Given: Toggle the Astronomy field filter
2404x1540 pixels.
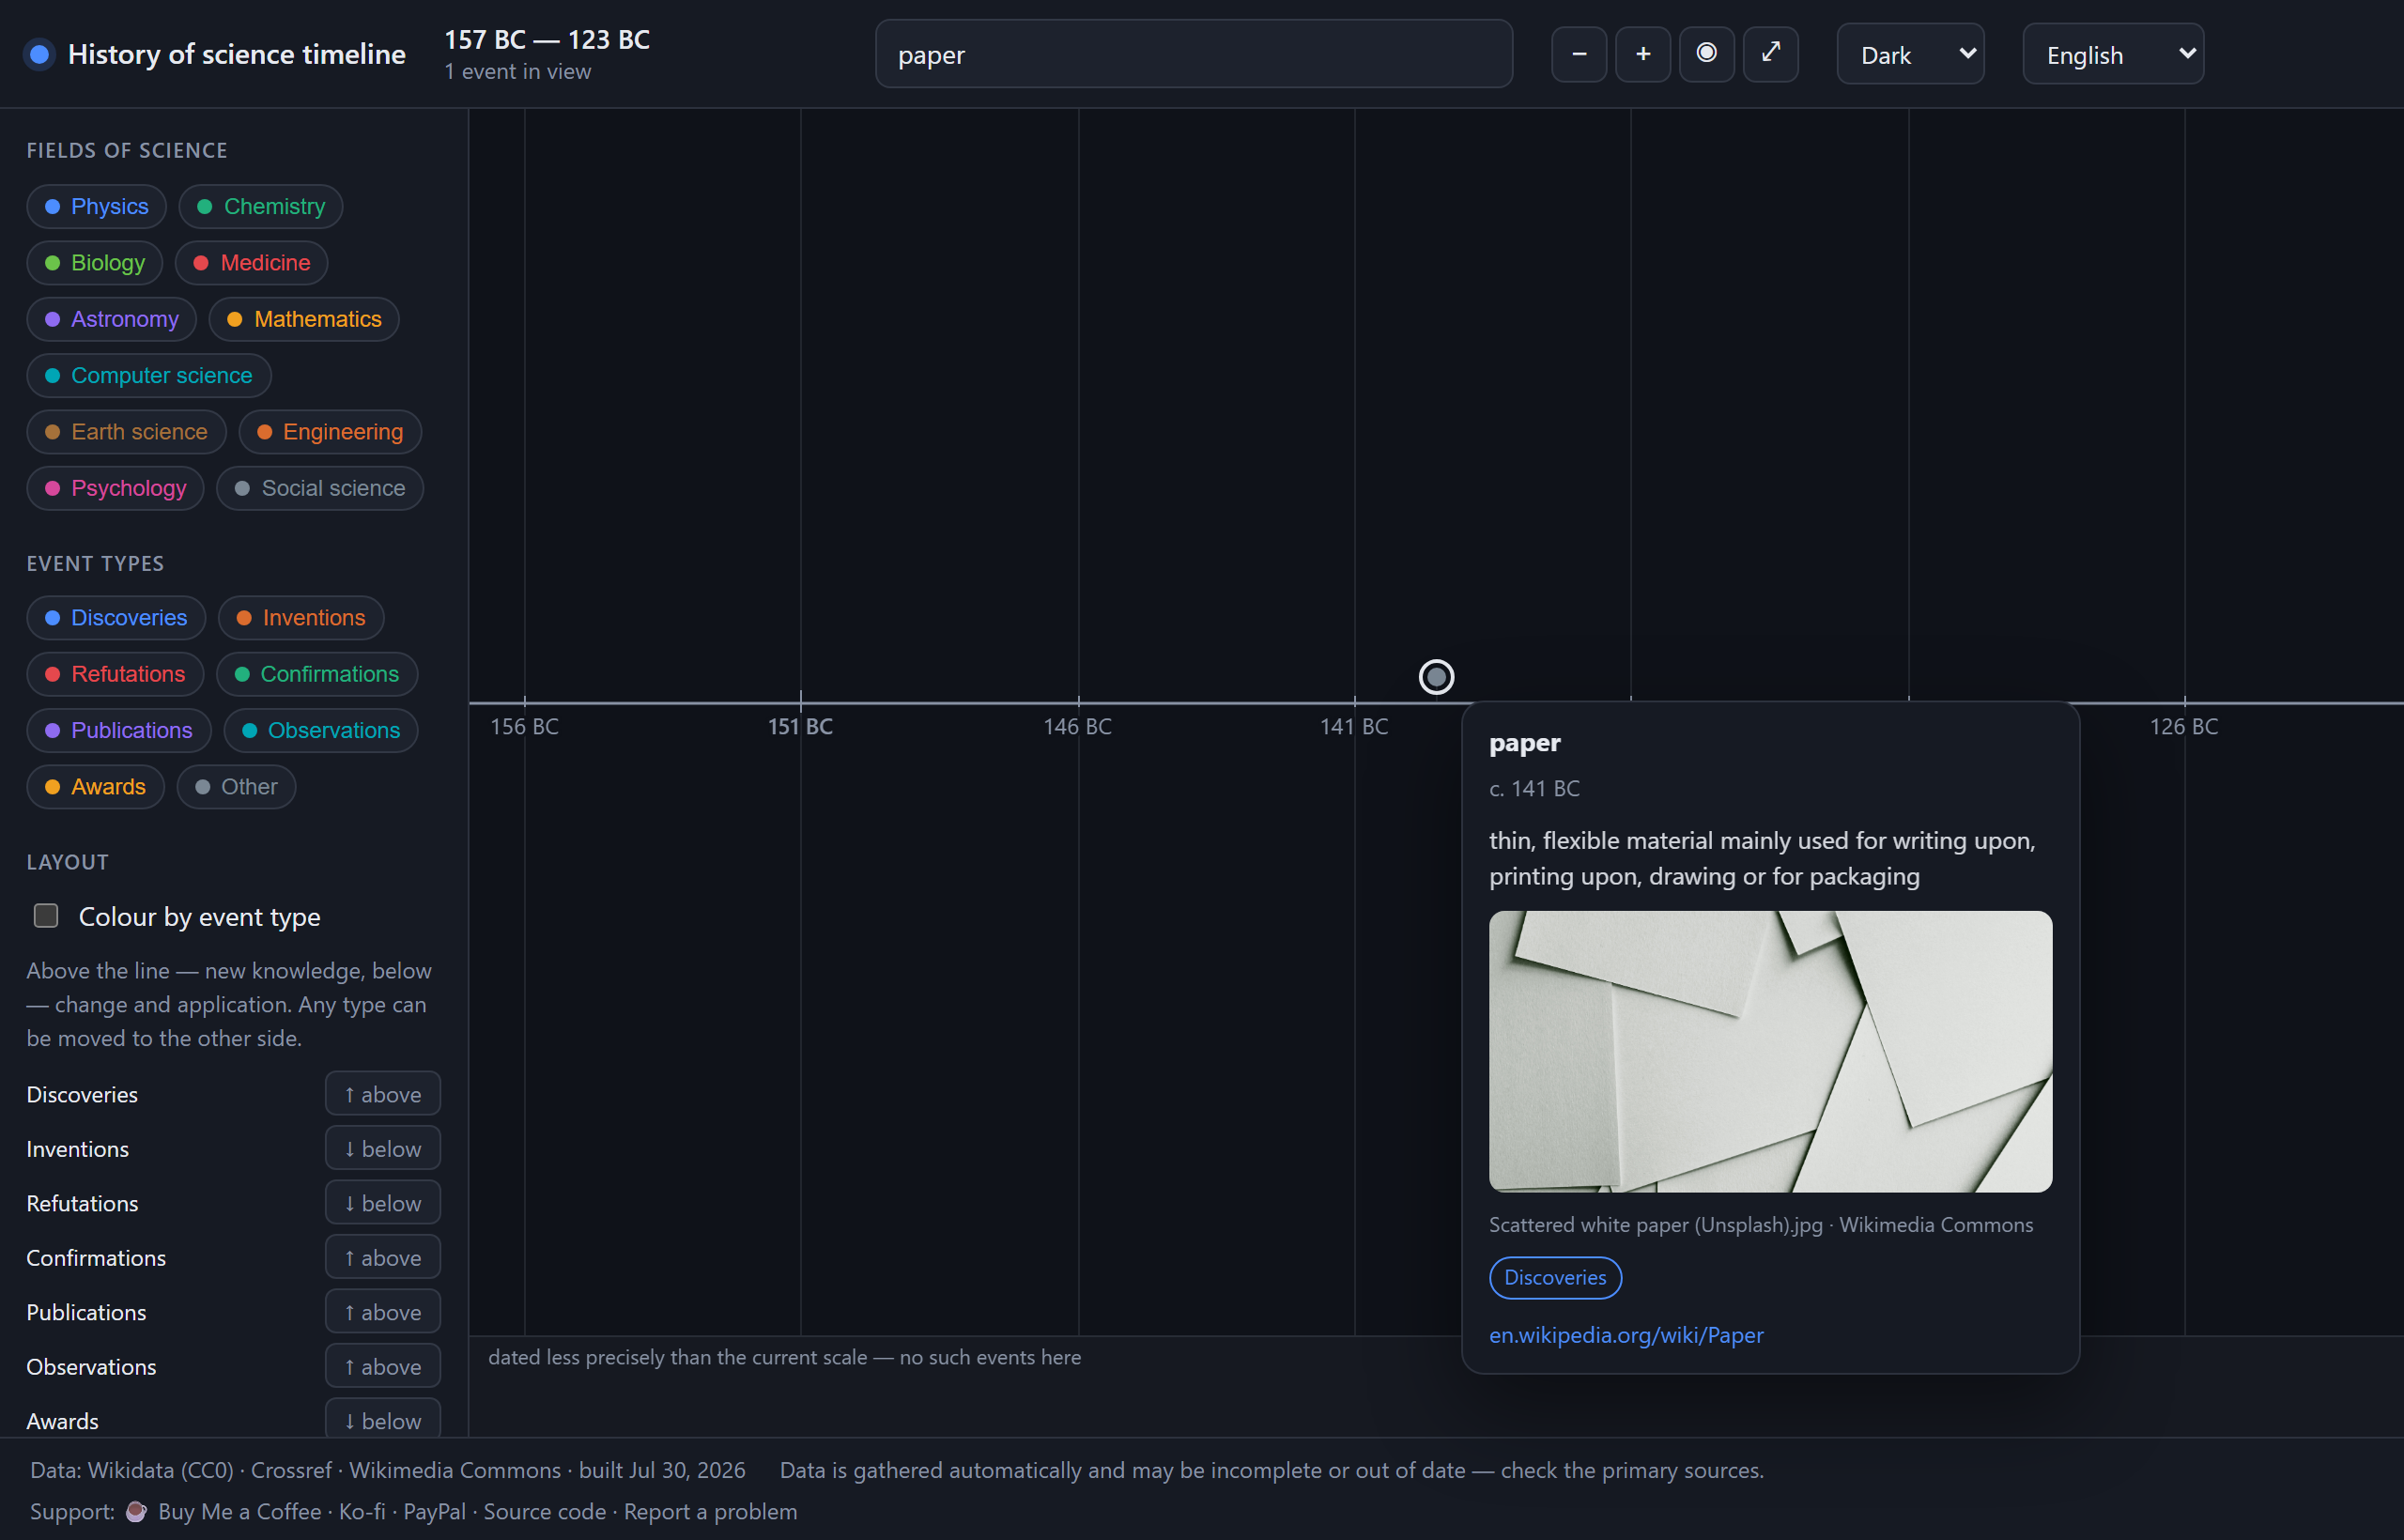Looking at the screenshot, I should (111, 319).
